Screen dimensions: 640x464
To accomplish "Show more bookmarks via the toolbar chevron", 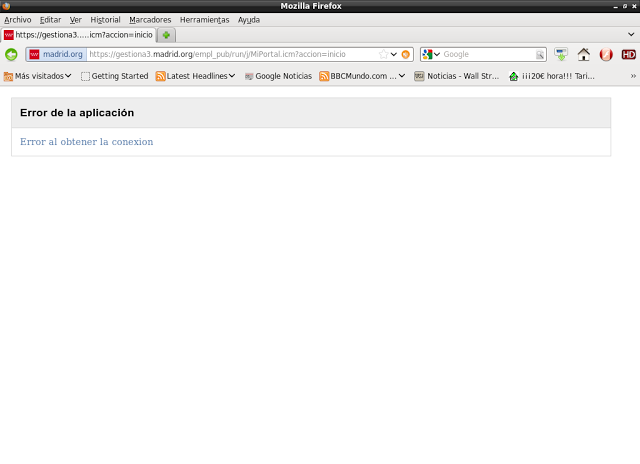I will [632, 76].
